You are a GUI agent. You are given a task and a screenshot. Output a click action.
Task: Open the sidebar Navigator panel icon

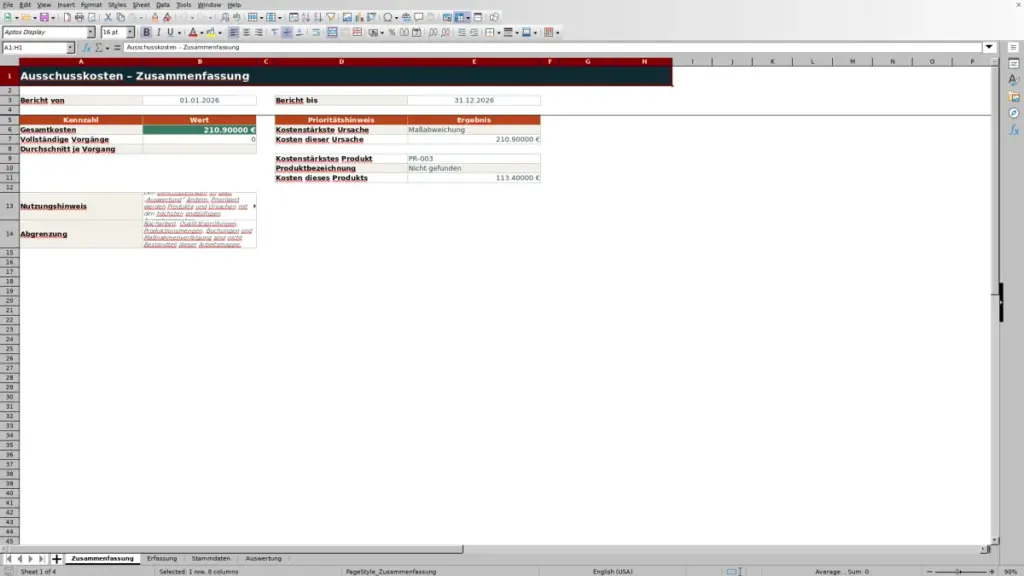coord(1014,114)
